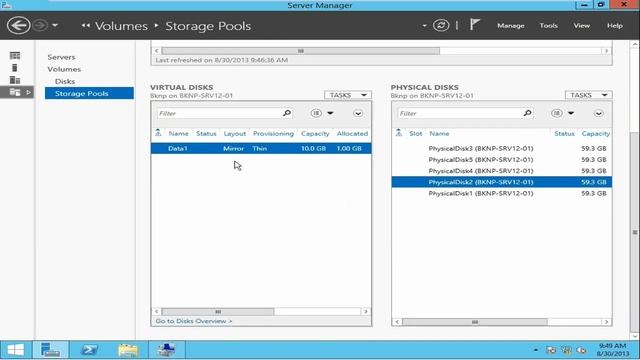Click the top pane horizontal scrollbar thumb
Image resolution: width=640 pixels, height=360 pixels.
(300, 51)
